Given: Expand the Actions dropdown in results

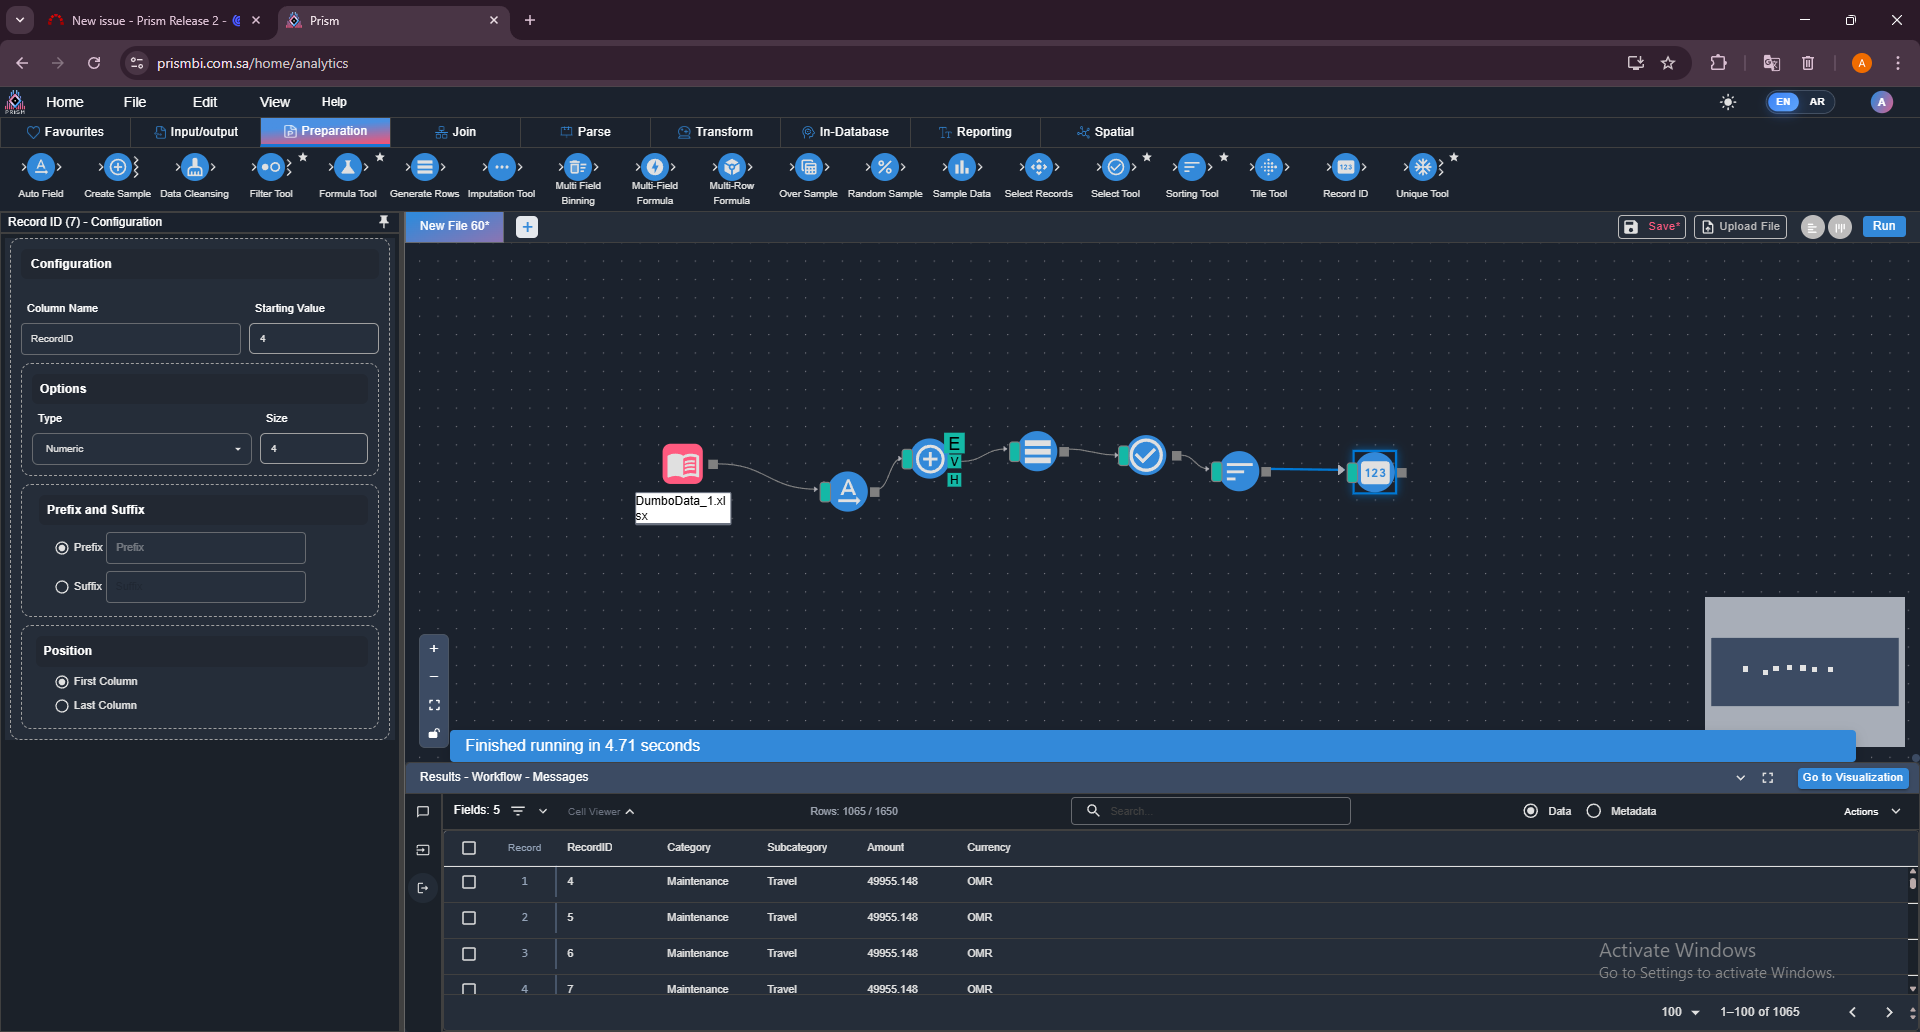Looking at the screenshot, I should coord(1871,812).
